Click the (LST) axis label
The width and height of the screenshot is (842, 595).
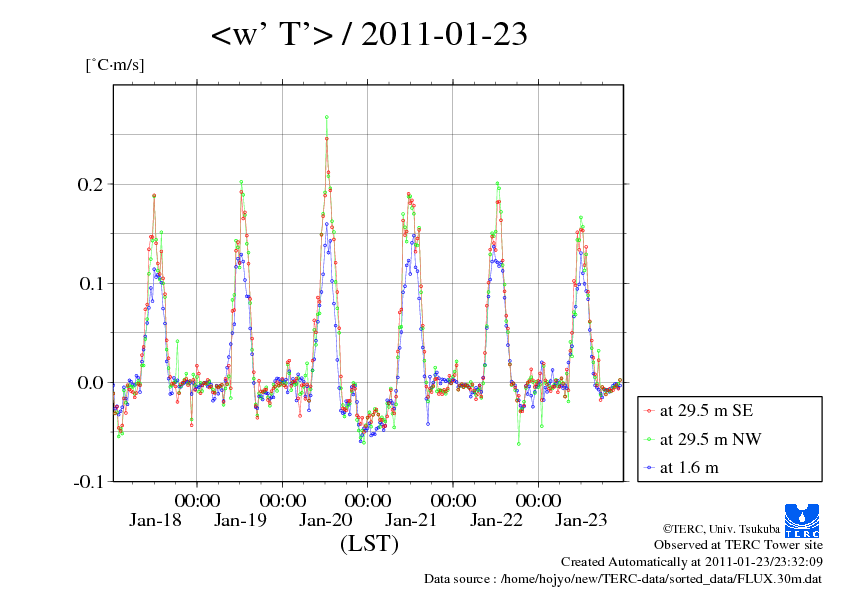click(369, 543)
